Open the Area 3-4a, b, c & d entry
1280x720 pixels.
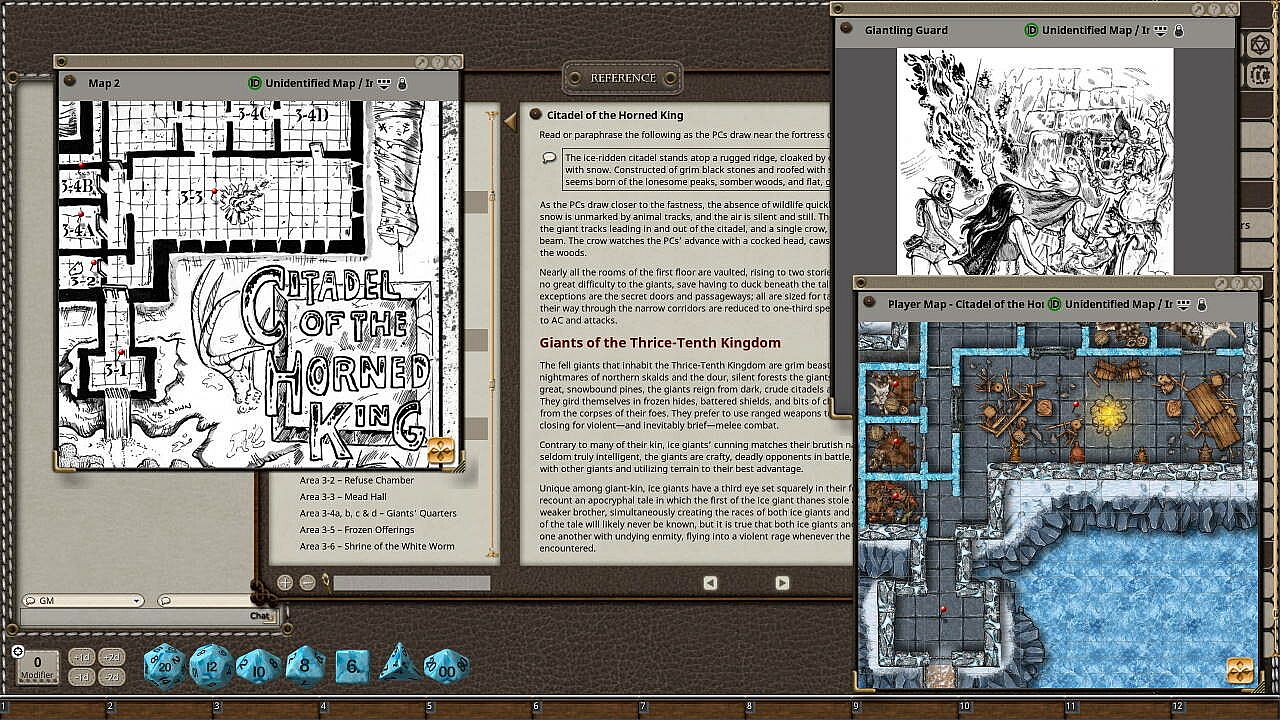378,513
